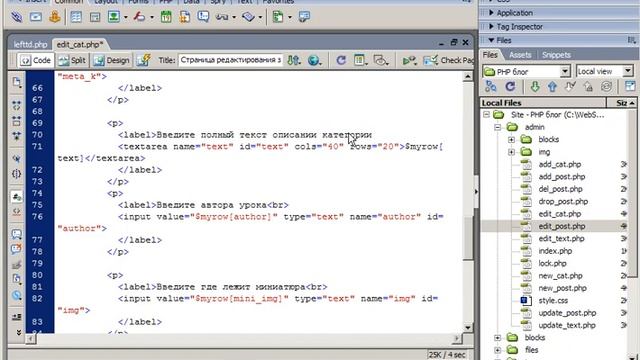This screenshot has height=360, width=640.
Task: Expand the img folder under admin
Action: [511, 152]
